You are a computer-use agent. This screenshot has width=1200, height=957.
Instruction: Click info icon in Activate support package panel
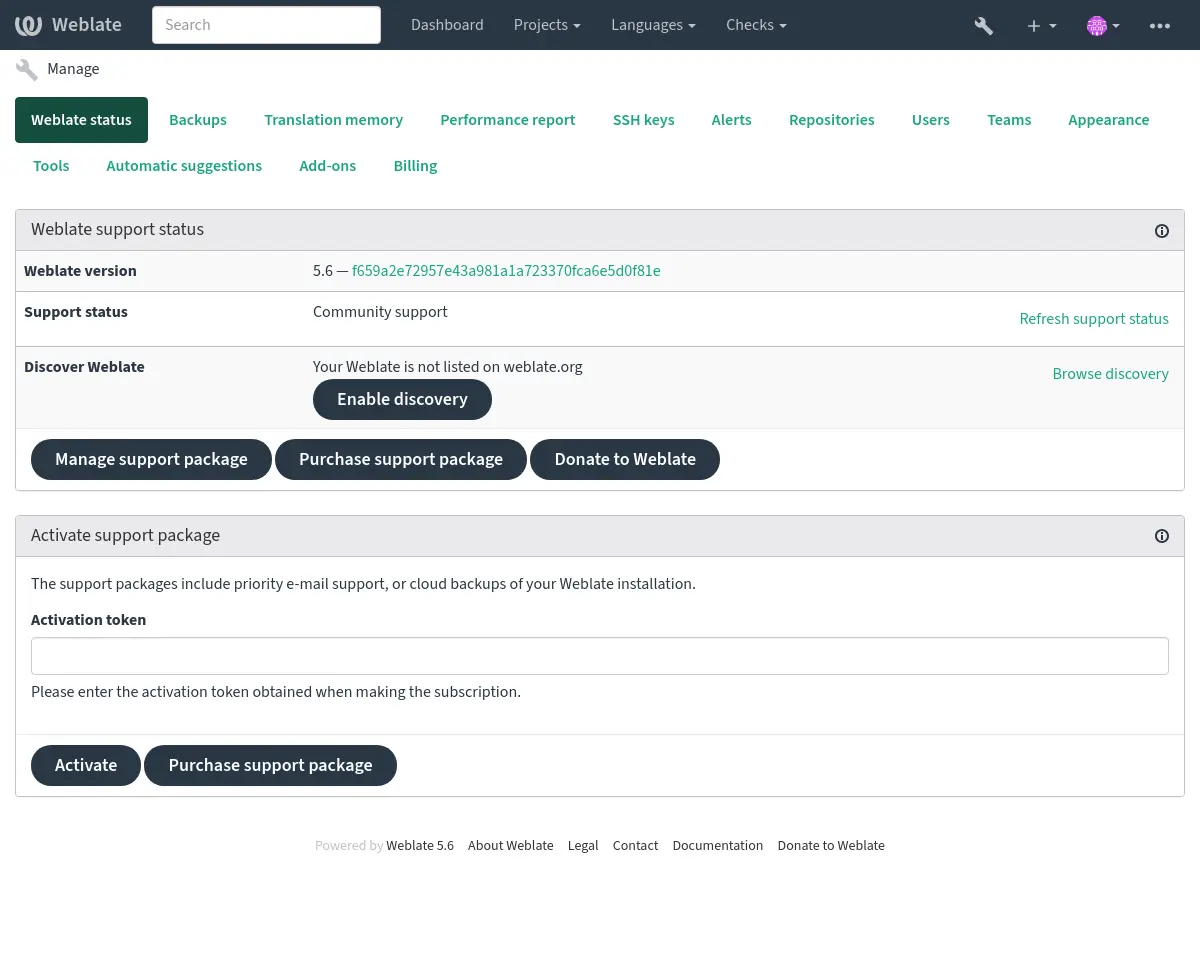(x=1162, y=537)
